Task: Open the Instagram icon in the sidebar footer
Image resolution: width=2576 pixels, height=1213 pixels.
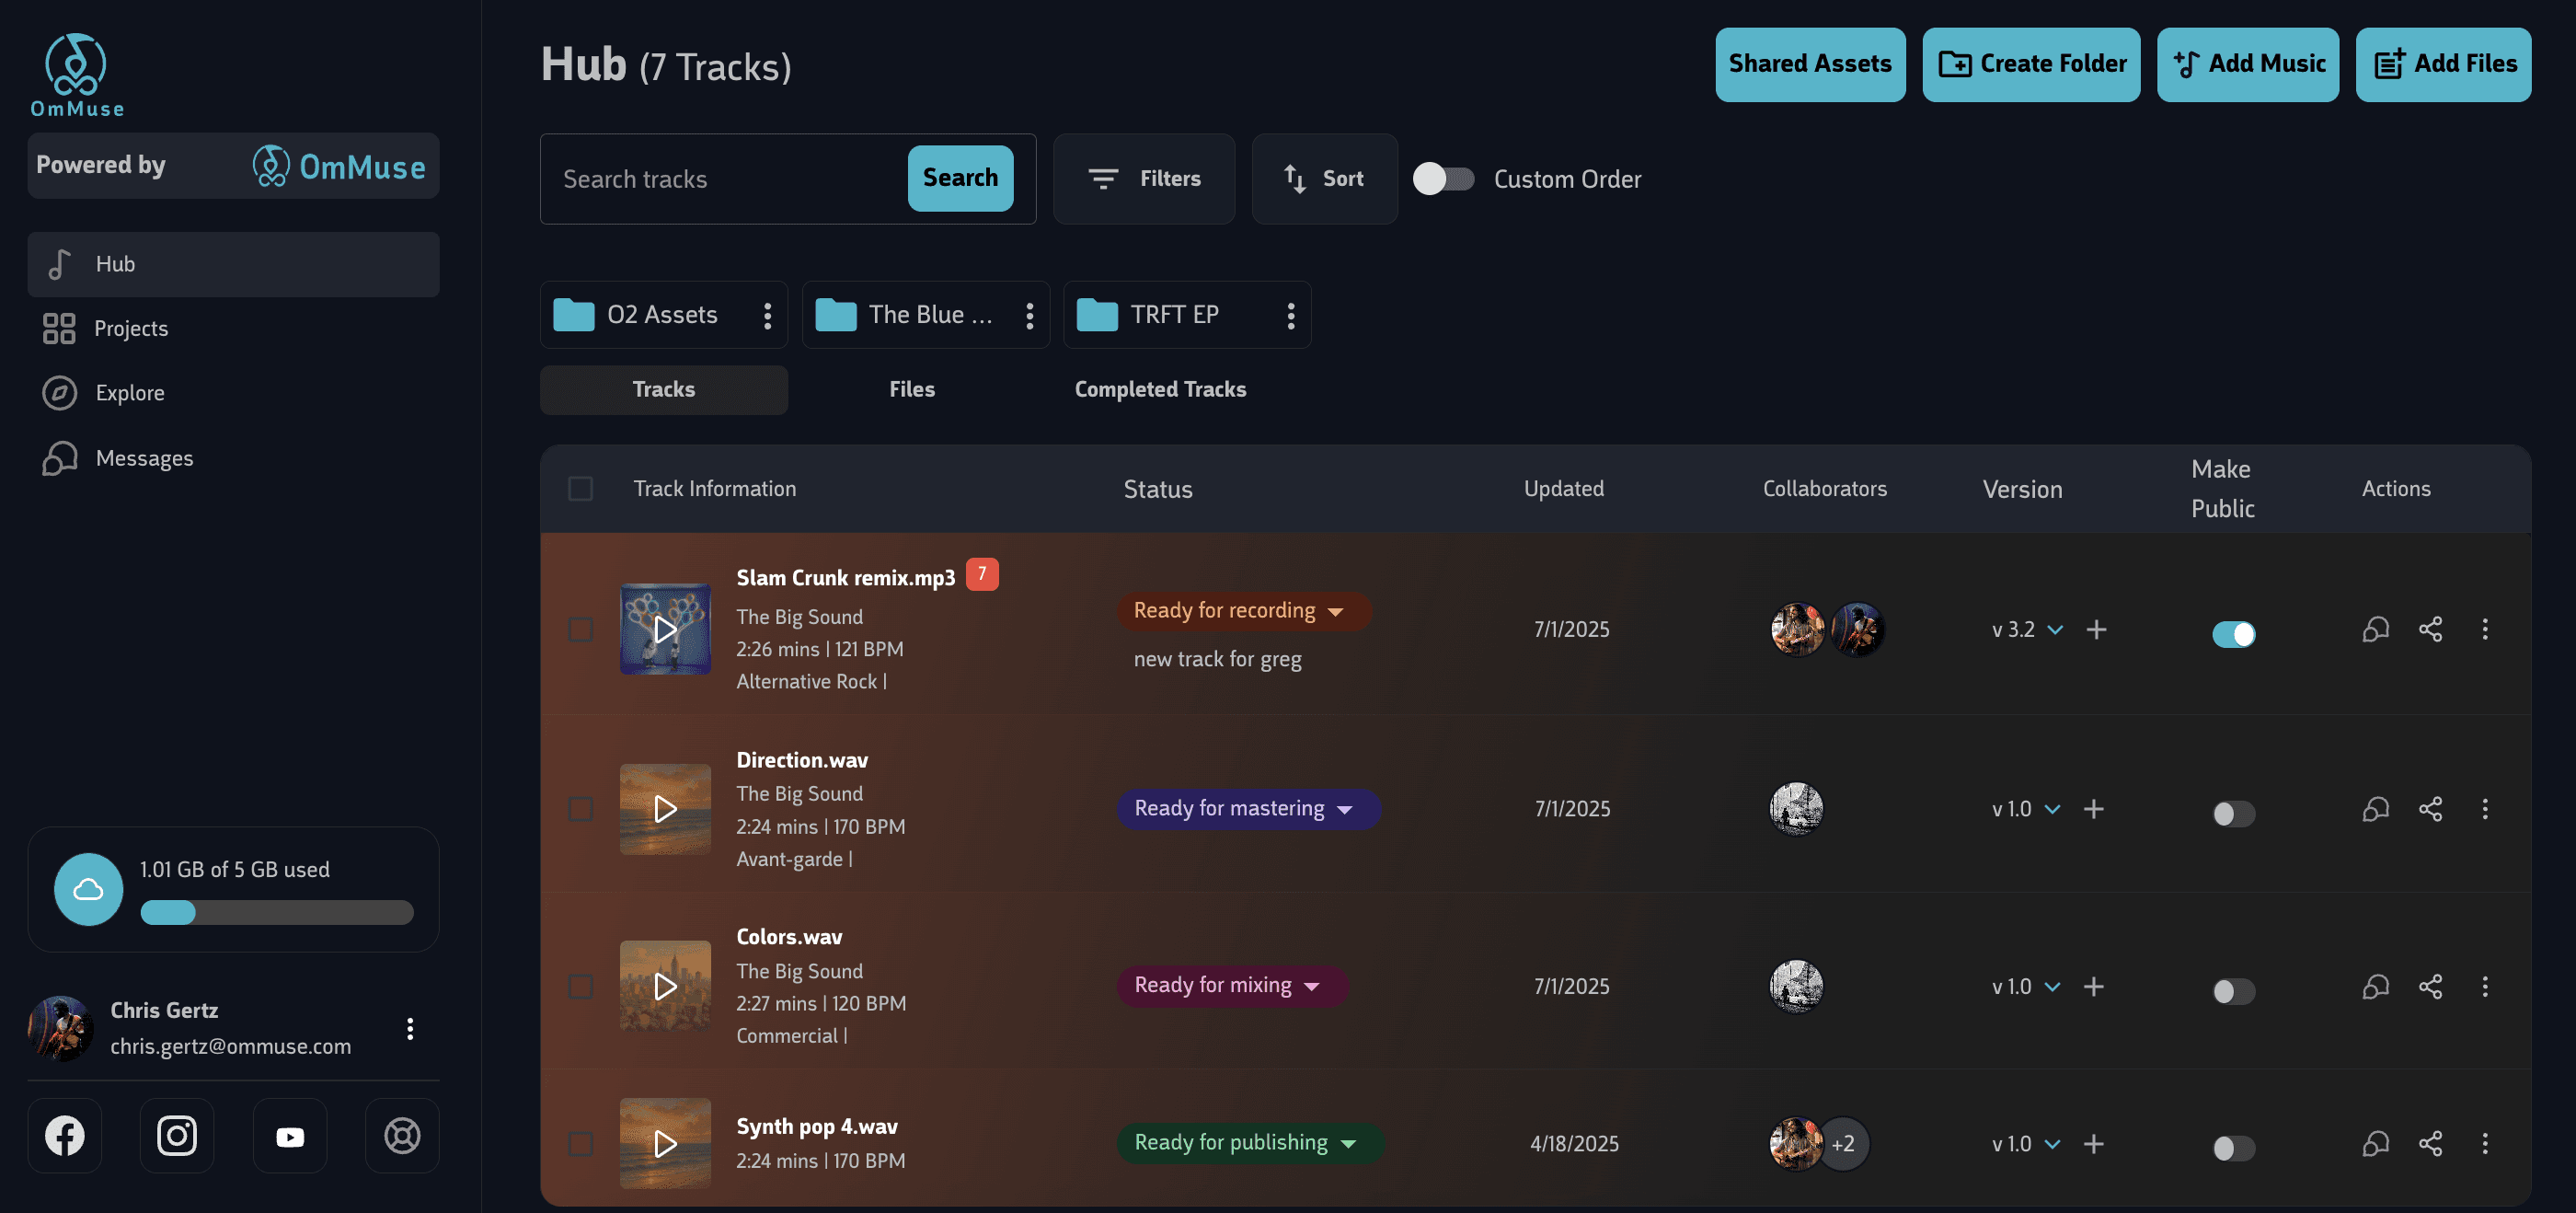Action: tap(177, 1135)
